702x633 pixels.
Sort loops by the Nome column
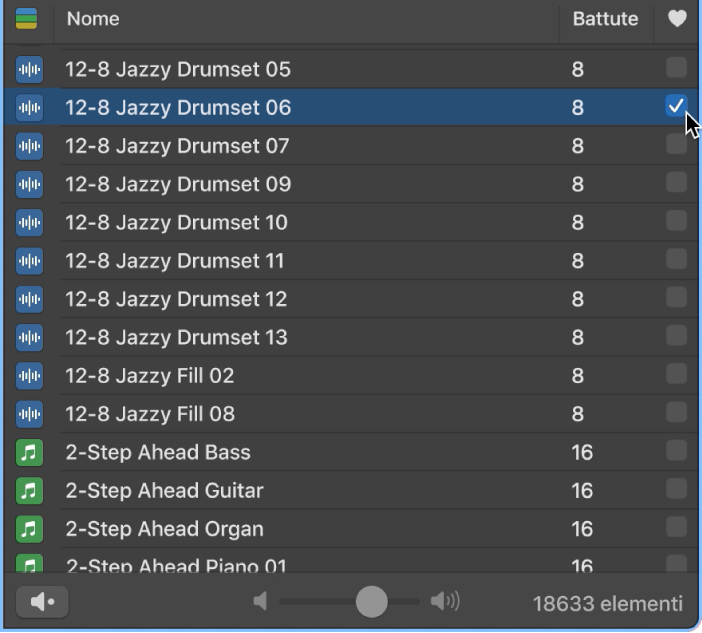tap(300, 19)
